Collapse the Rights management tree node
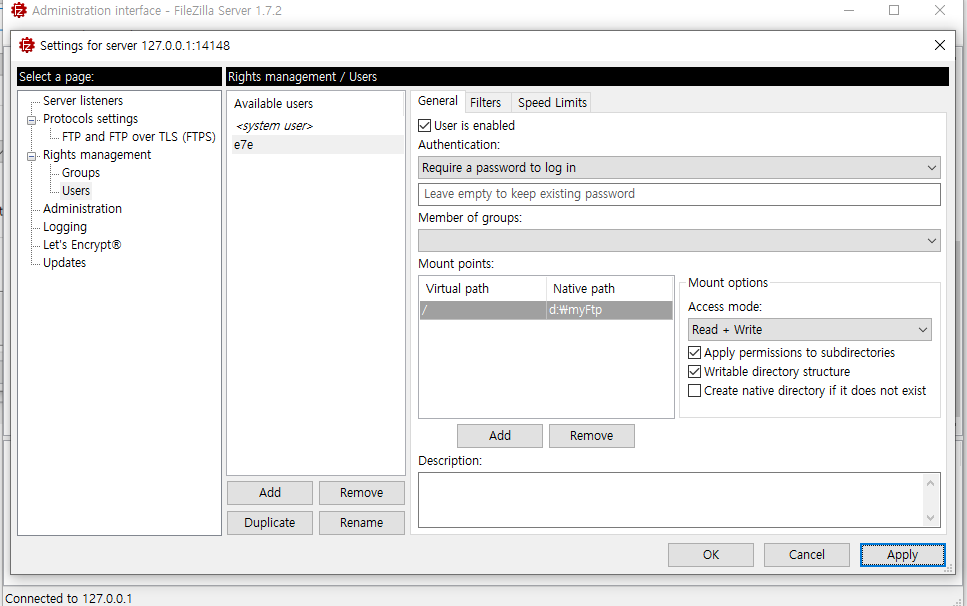Screen dimensions: 967x606 point(31,157)
